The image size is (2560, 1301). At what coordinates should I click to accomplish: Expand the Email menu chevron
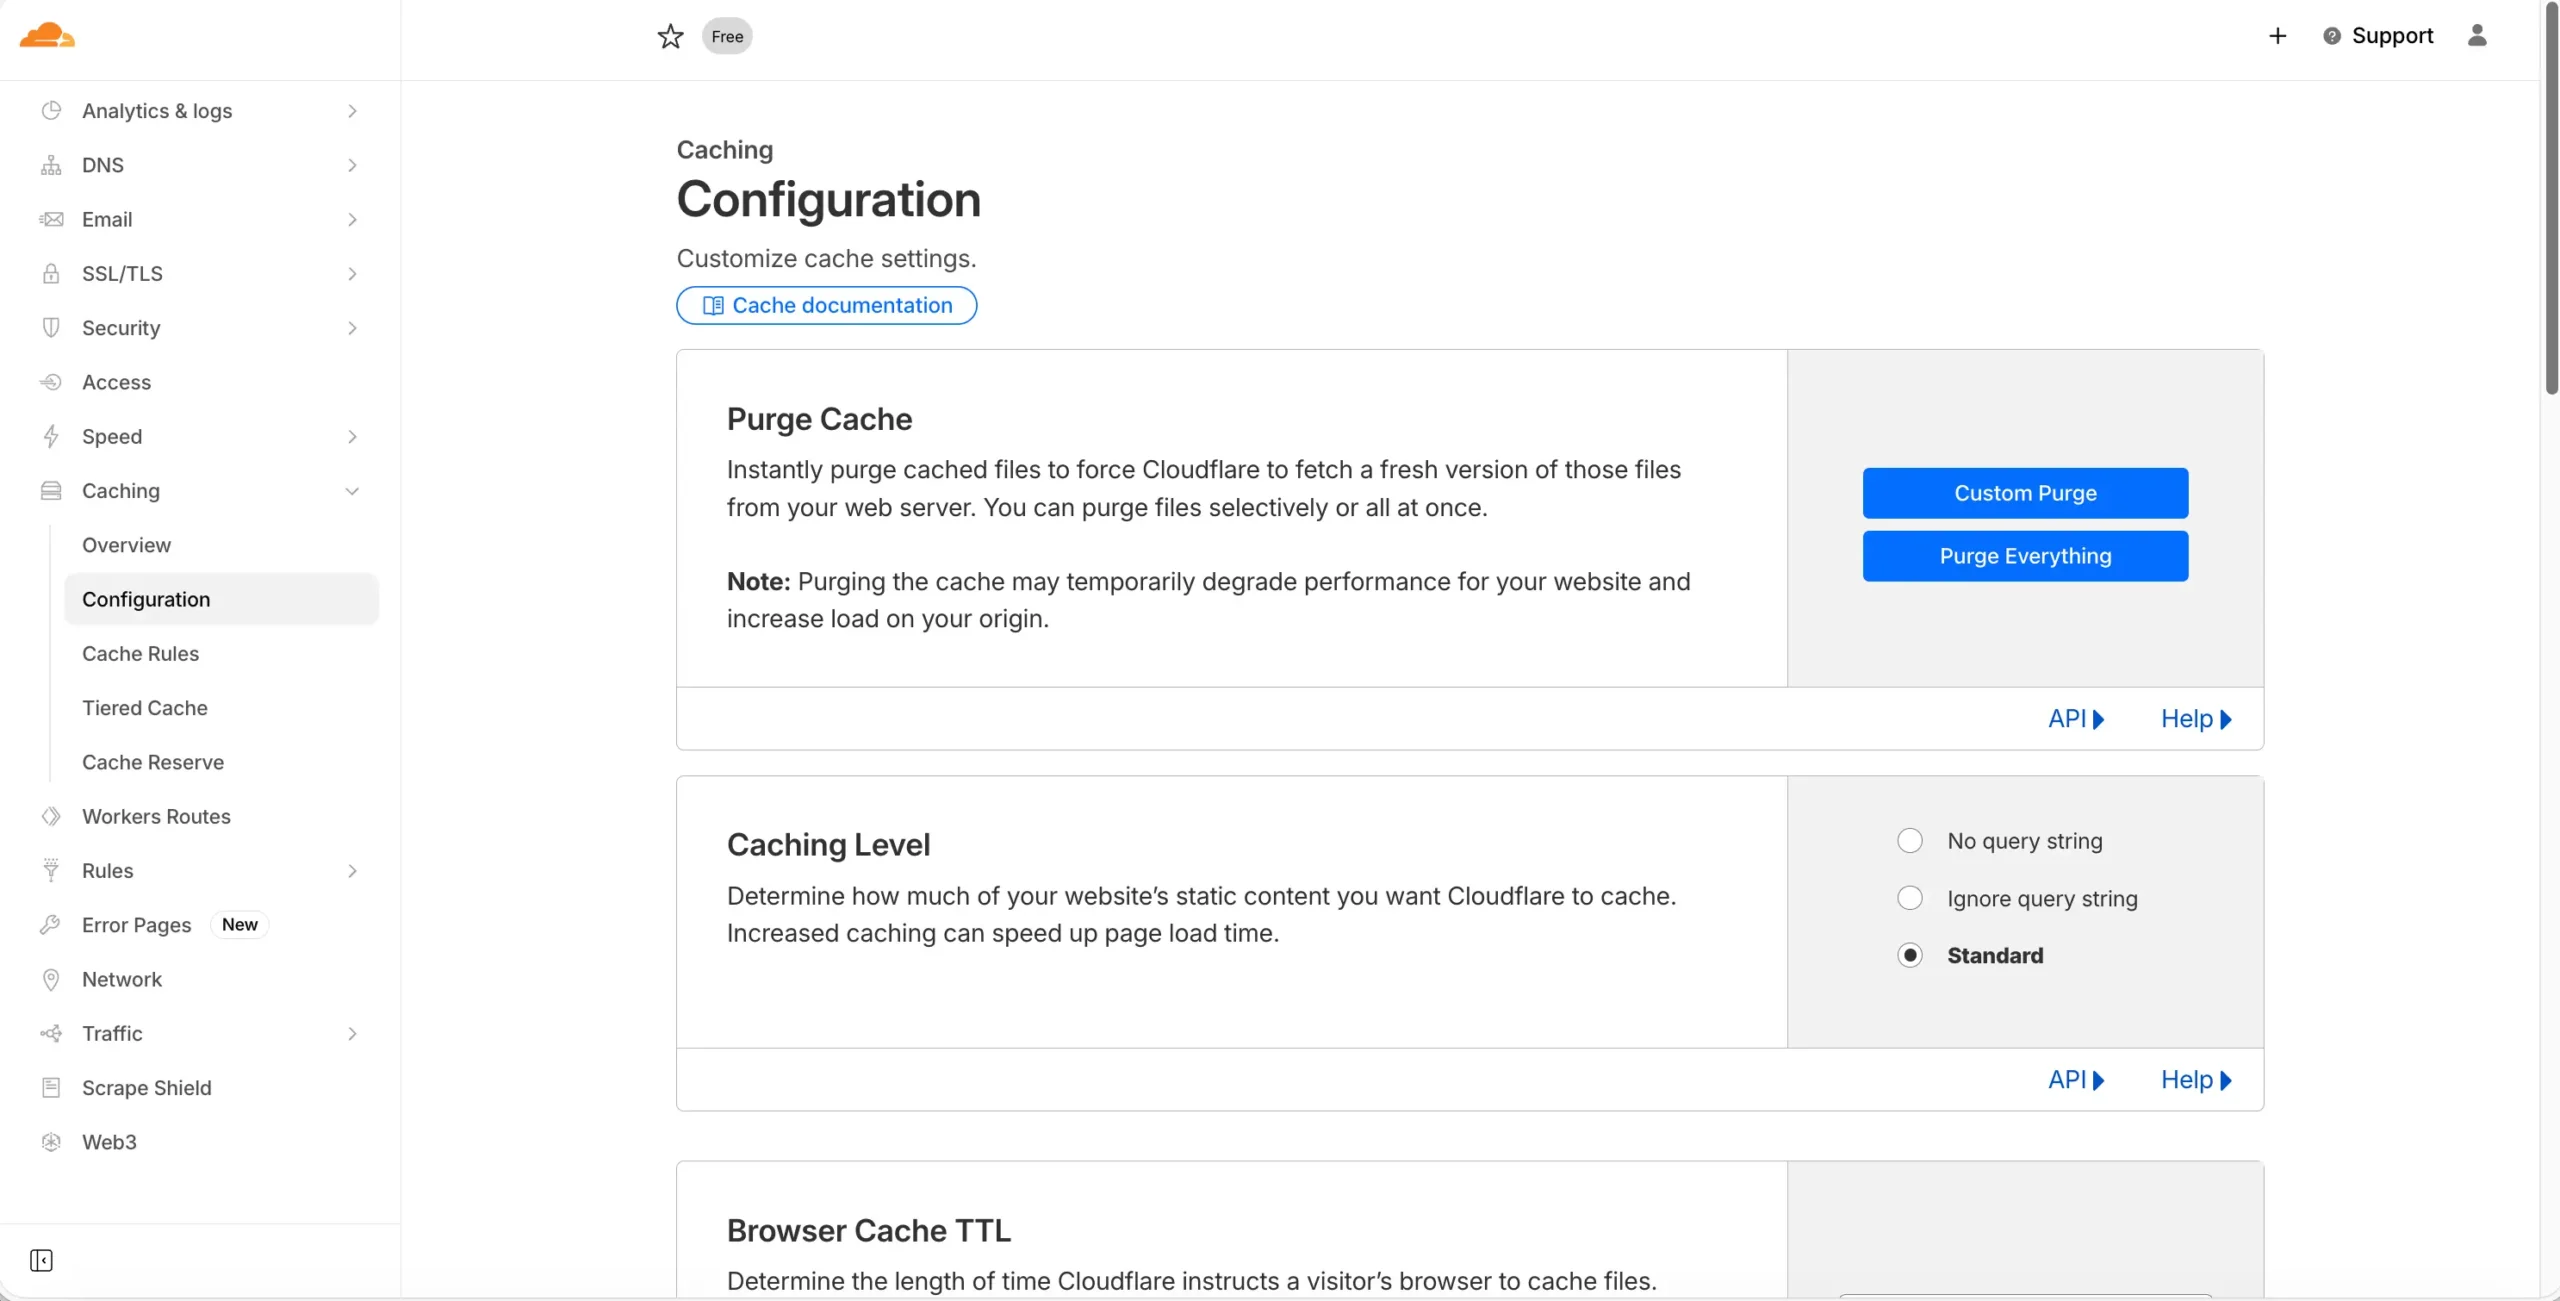pos(352,219)
